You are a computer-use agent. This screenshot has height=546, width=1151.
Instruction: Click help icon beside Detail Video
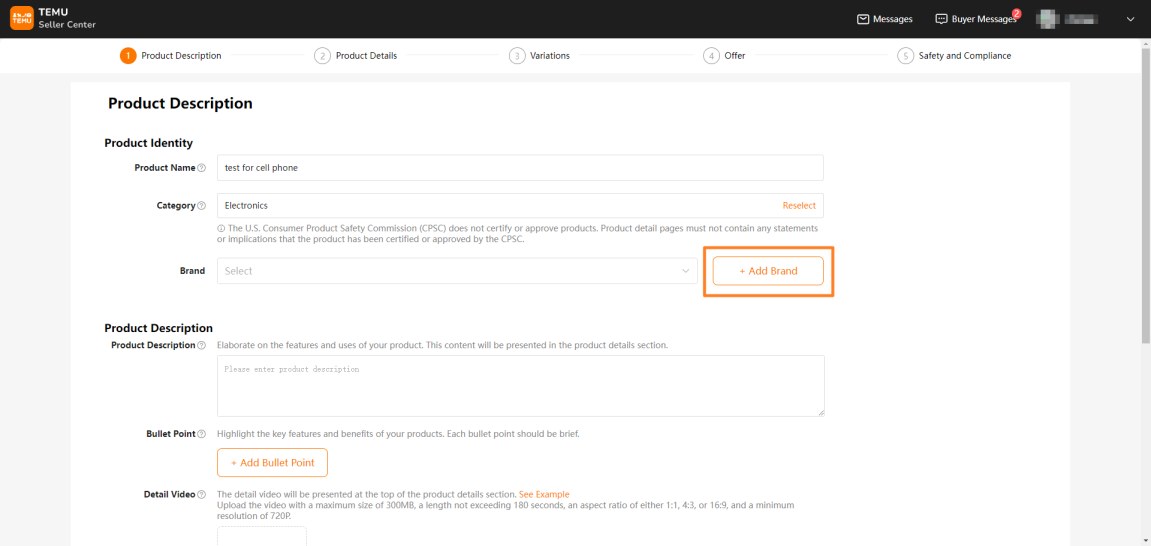[x=202, y=495]
